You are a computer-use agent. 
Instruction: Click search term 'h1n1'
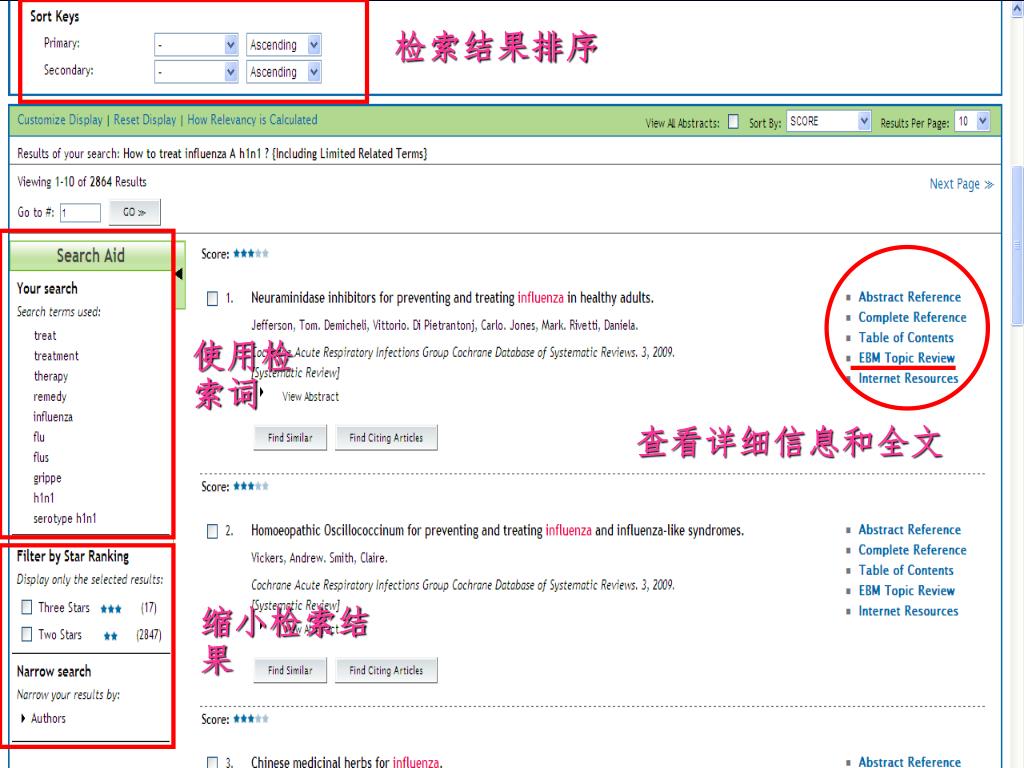pos(44,498)
